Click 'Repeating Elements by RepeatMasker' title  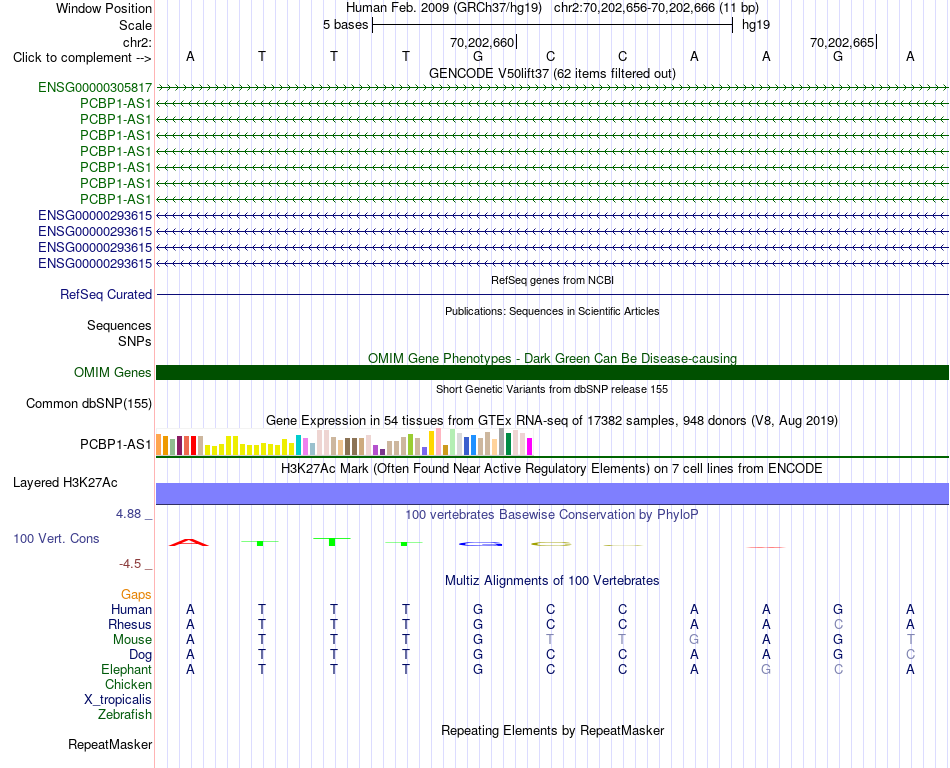[x=553, y=730]
